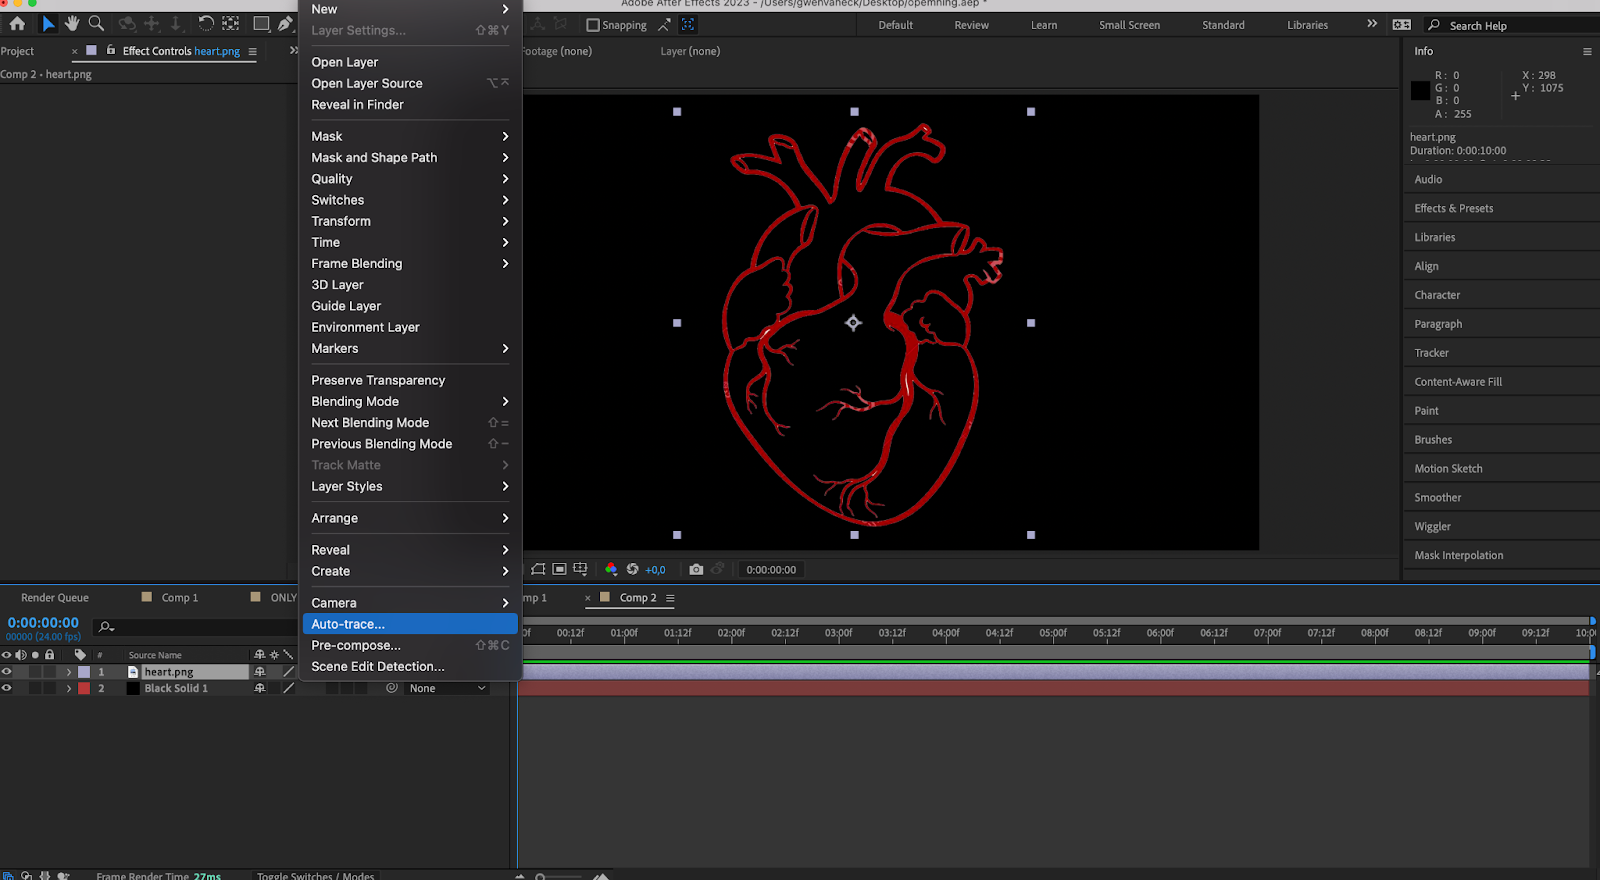
Task: Open the Effects & Presets panel
Action: tap(1453, 208)
